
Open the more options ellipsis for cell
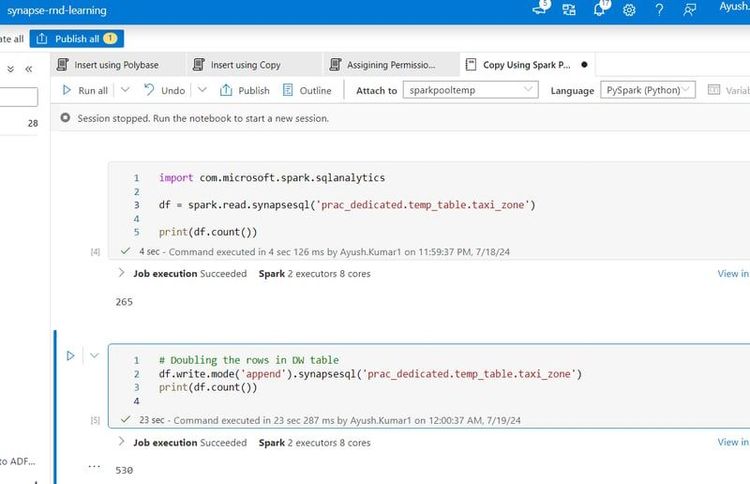coord(94,466)
